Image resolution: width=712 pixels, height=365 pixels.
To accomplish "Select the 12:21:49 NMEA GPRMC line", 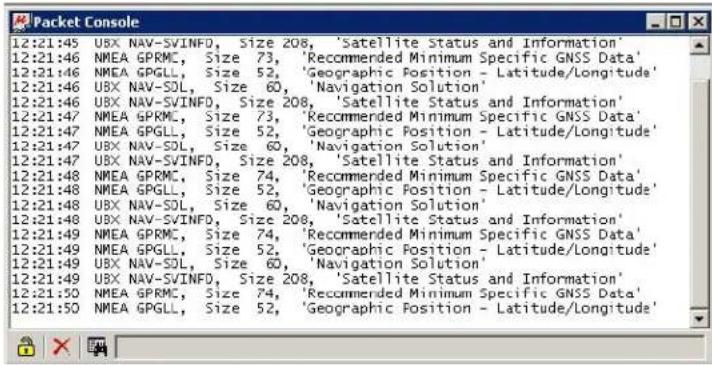I will [326, 234].
